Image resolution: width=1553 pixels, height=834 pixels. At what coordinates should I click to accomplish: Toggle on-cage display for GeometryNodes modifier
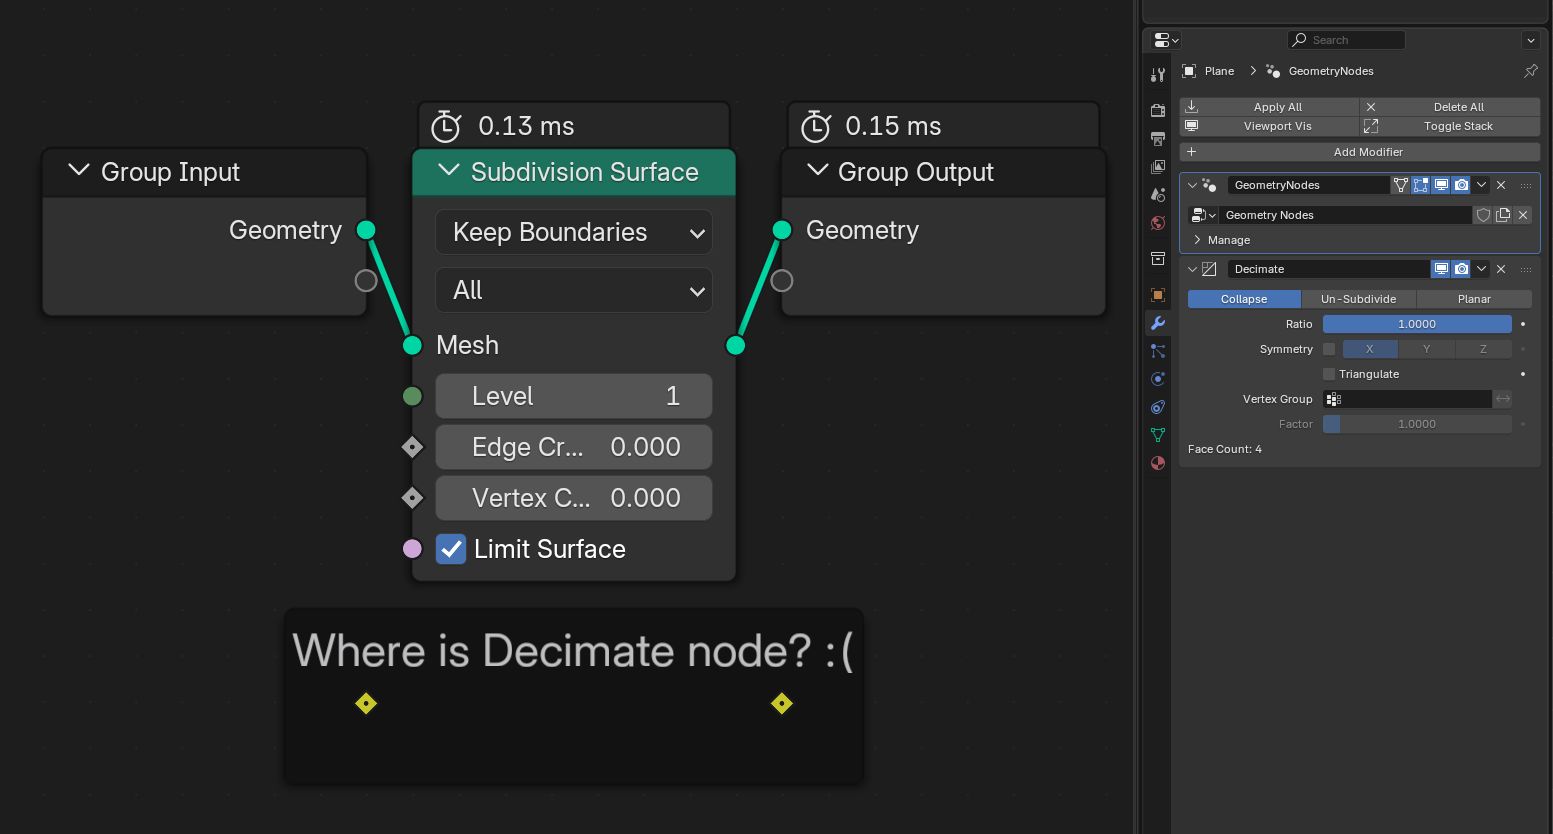pos(1401,185)
